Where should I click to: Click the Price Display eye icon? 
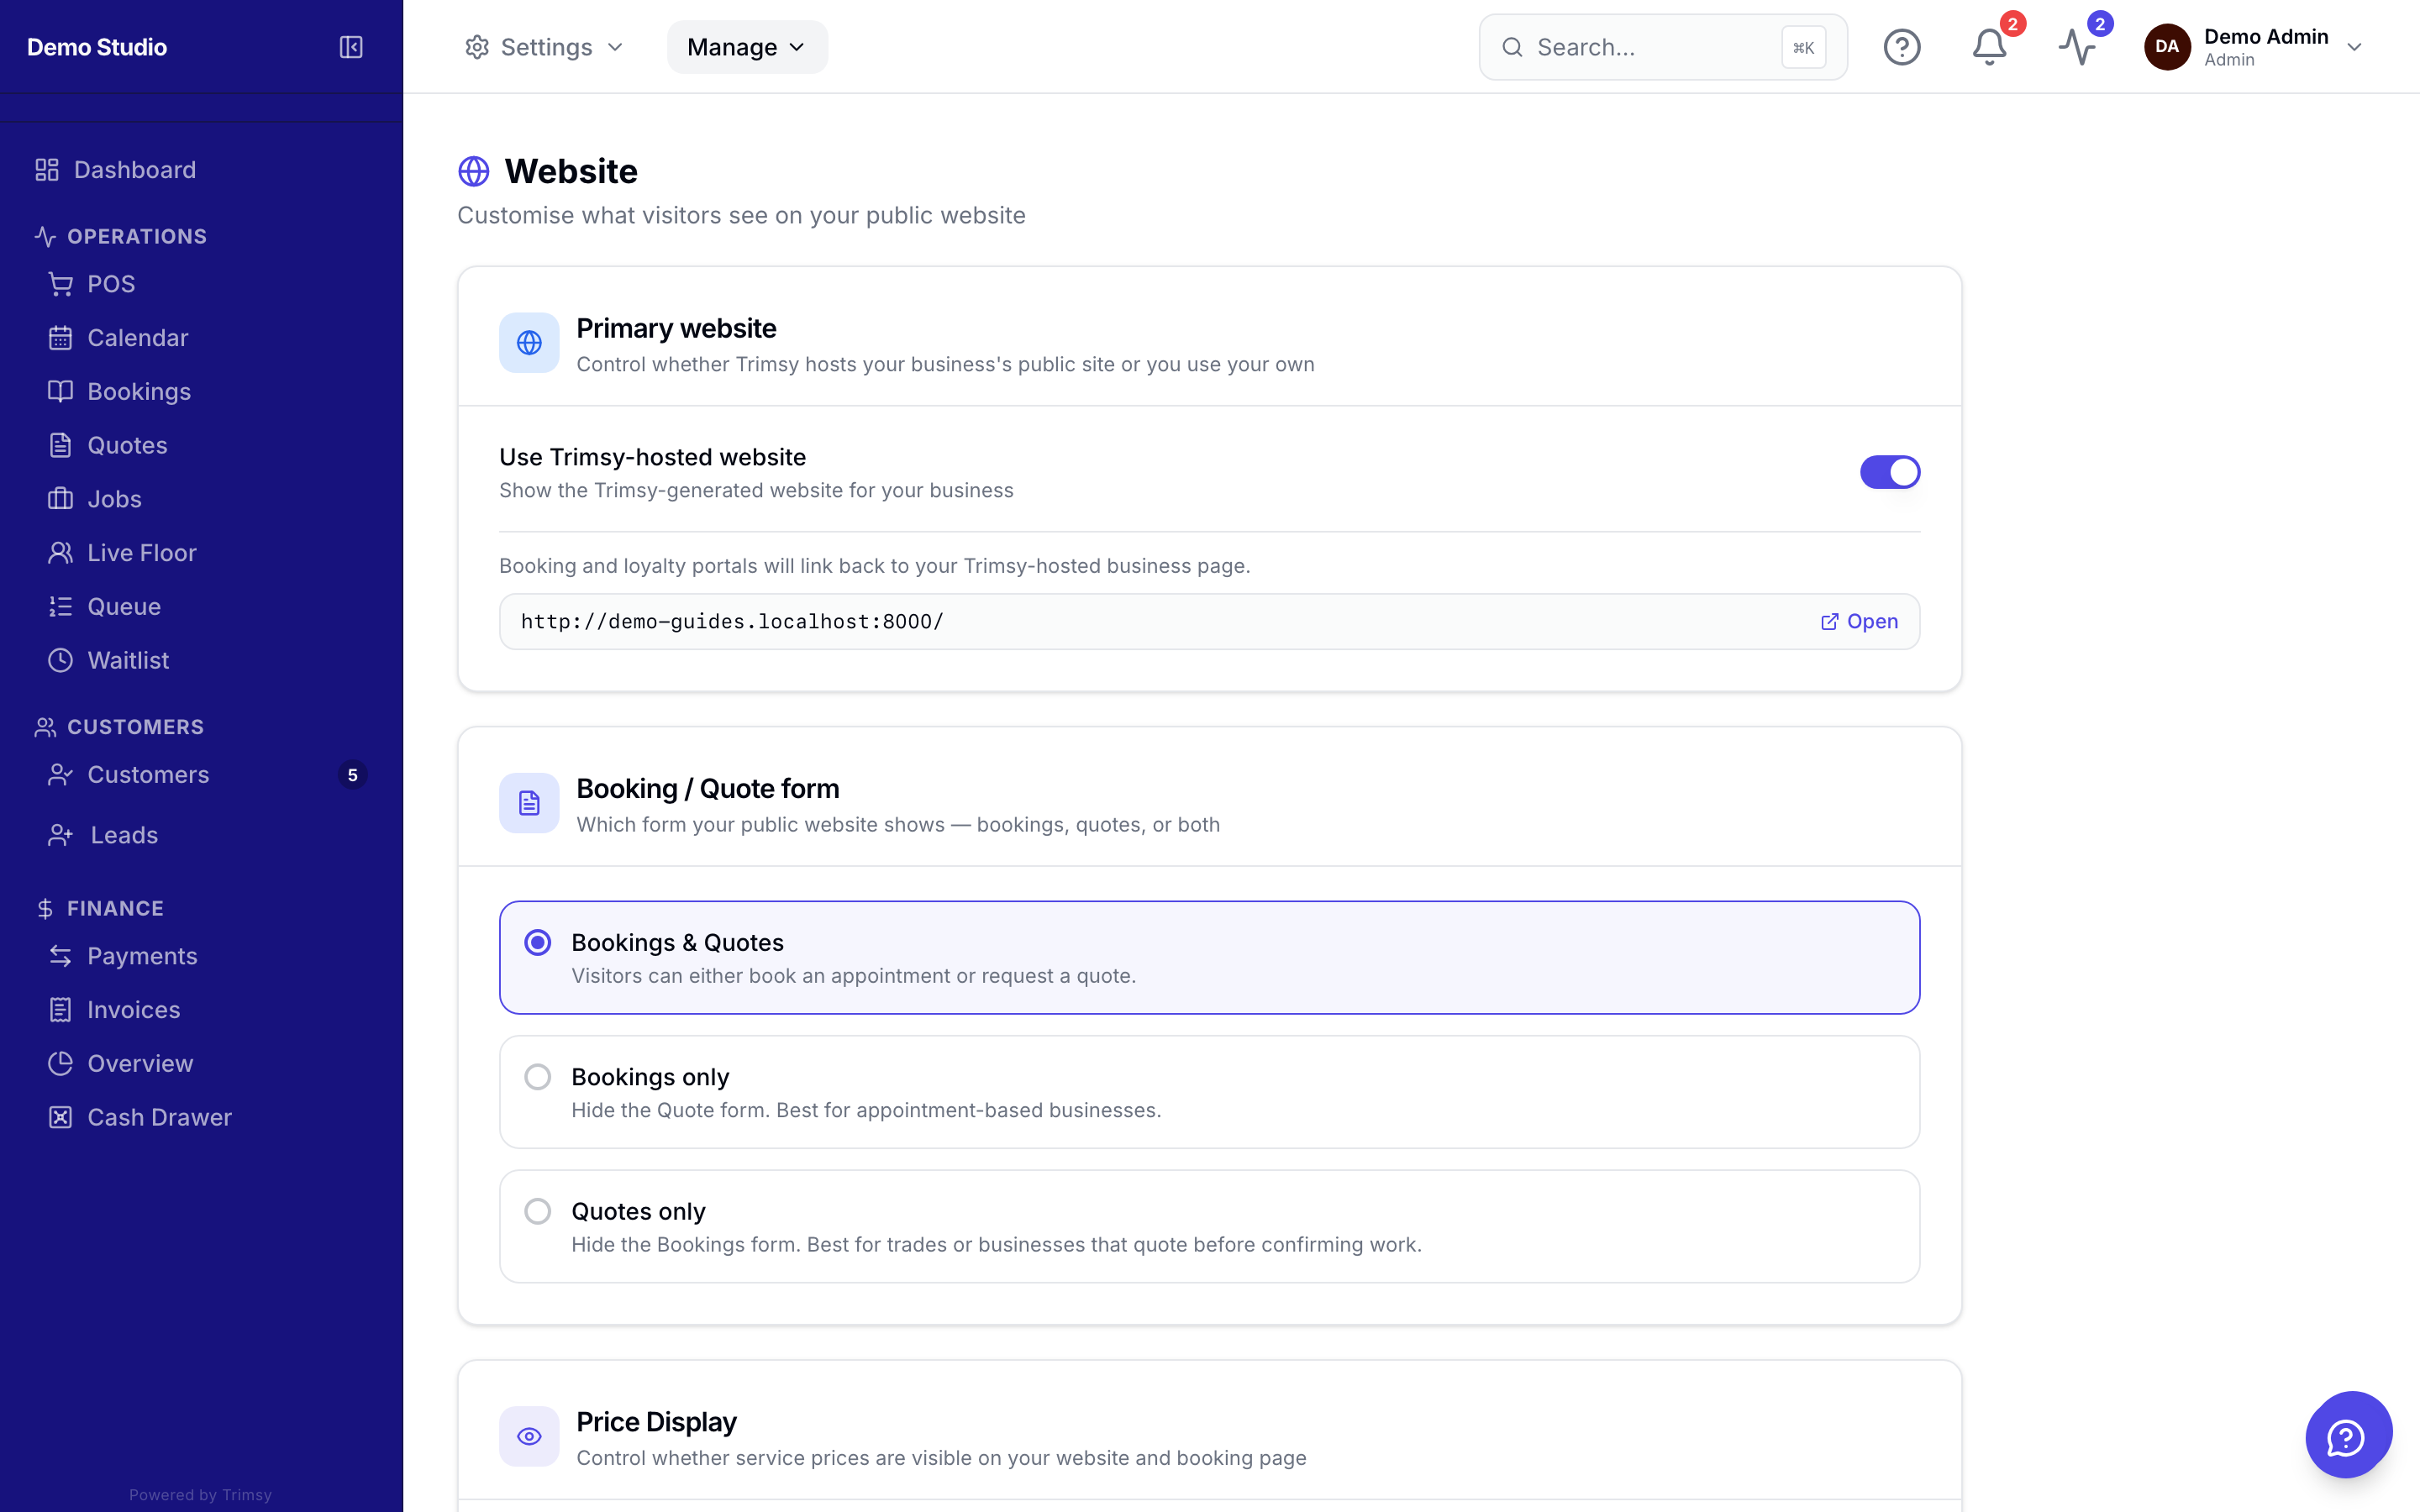pos(529,1436)
